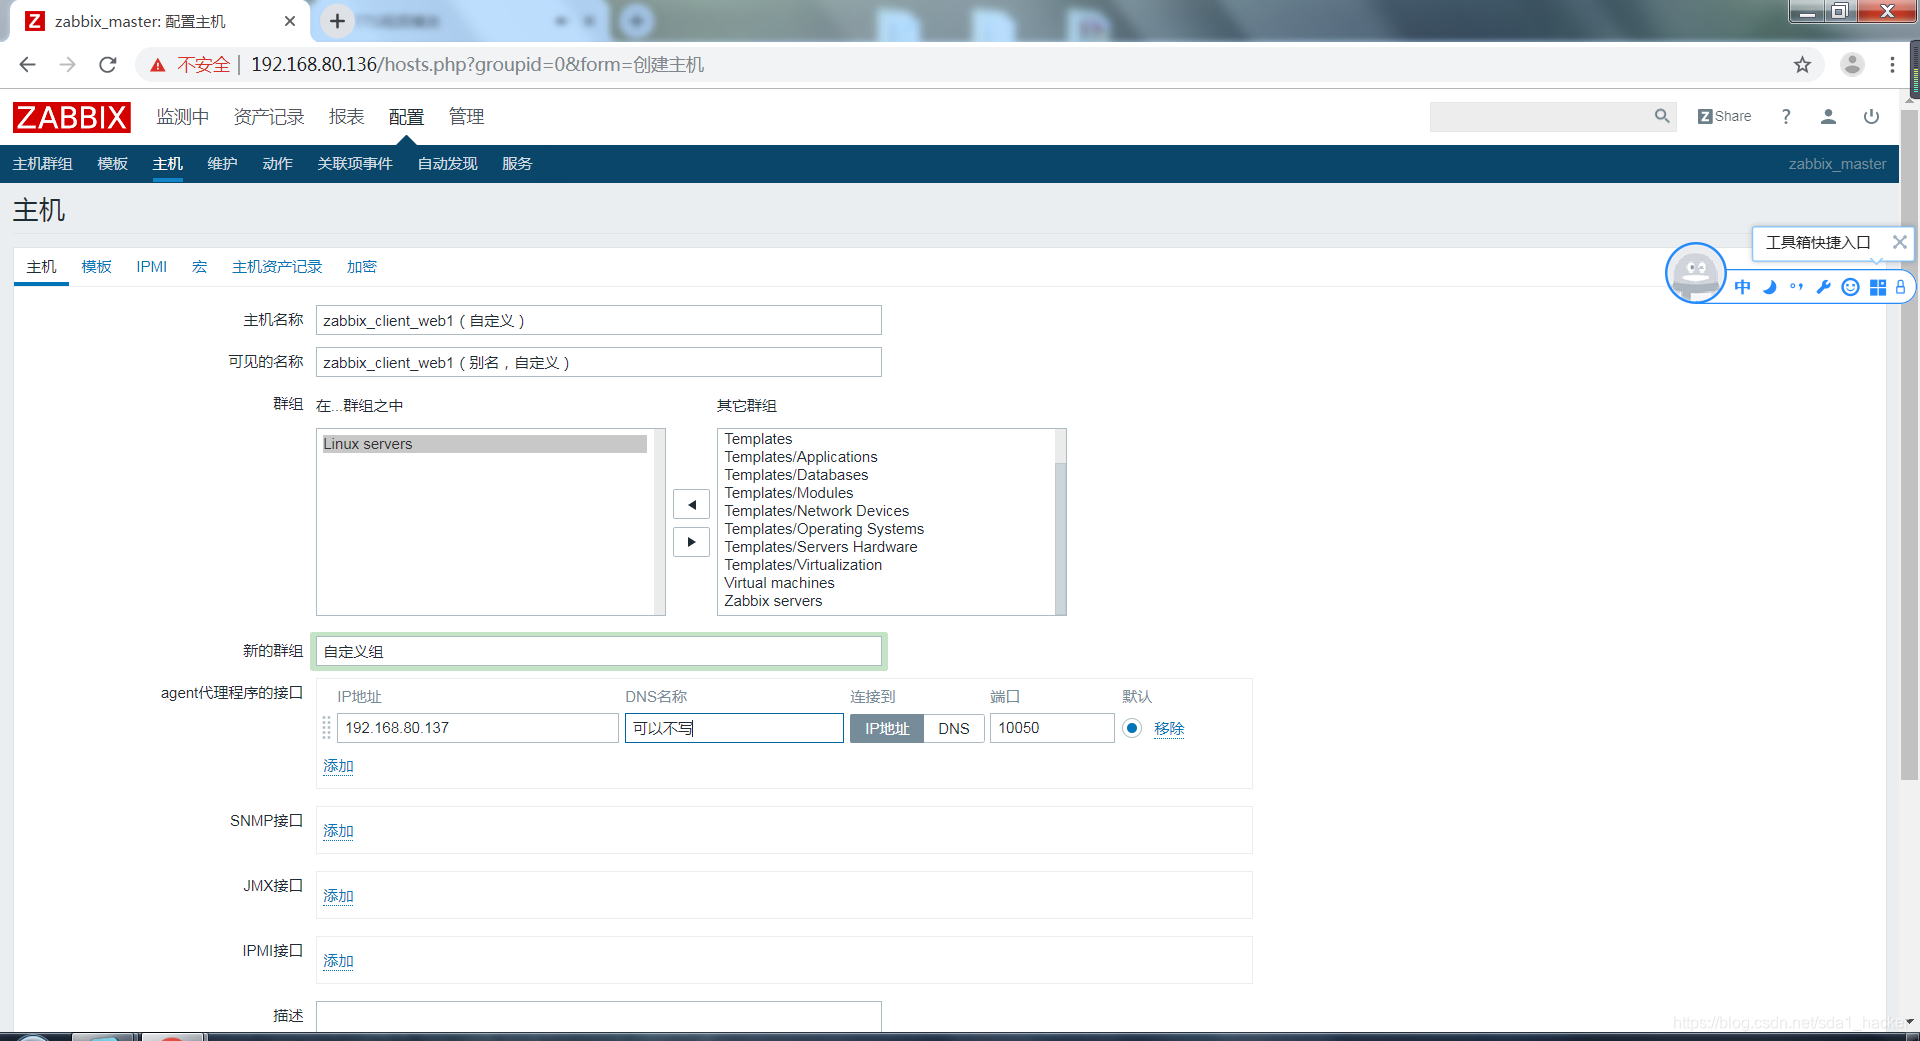Screen dimensions: 1920x1041
Task: Open the 管理 menu
Action: 467,117
